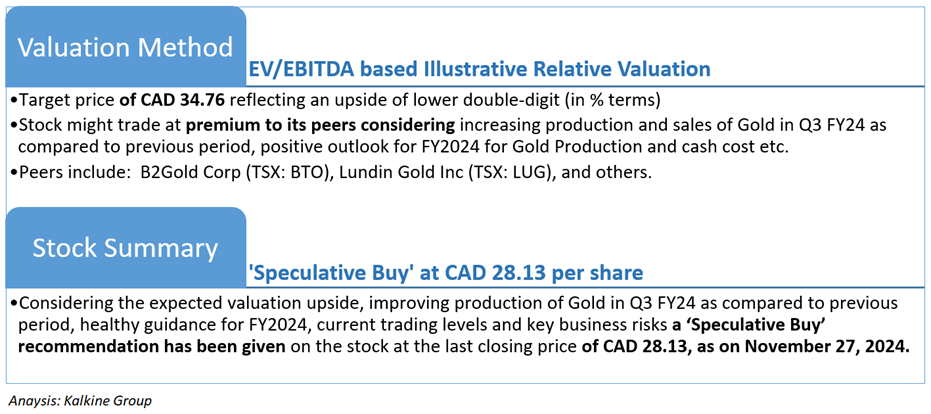Viewport: 931px width, 414px height.
Task: Select the EV/EBITDA based Illustrative Relative Valuation heading
Action: pyautogui.click(x=479, y=69)
